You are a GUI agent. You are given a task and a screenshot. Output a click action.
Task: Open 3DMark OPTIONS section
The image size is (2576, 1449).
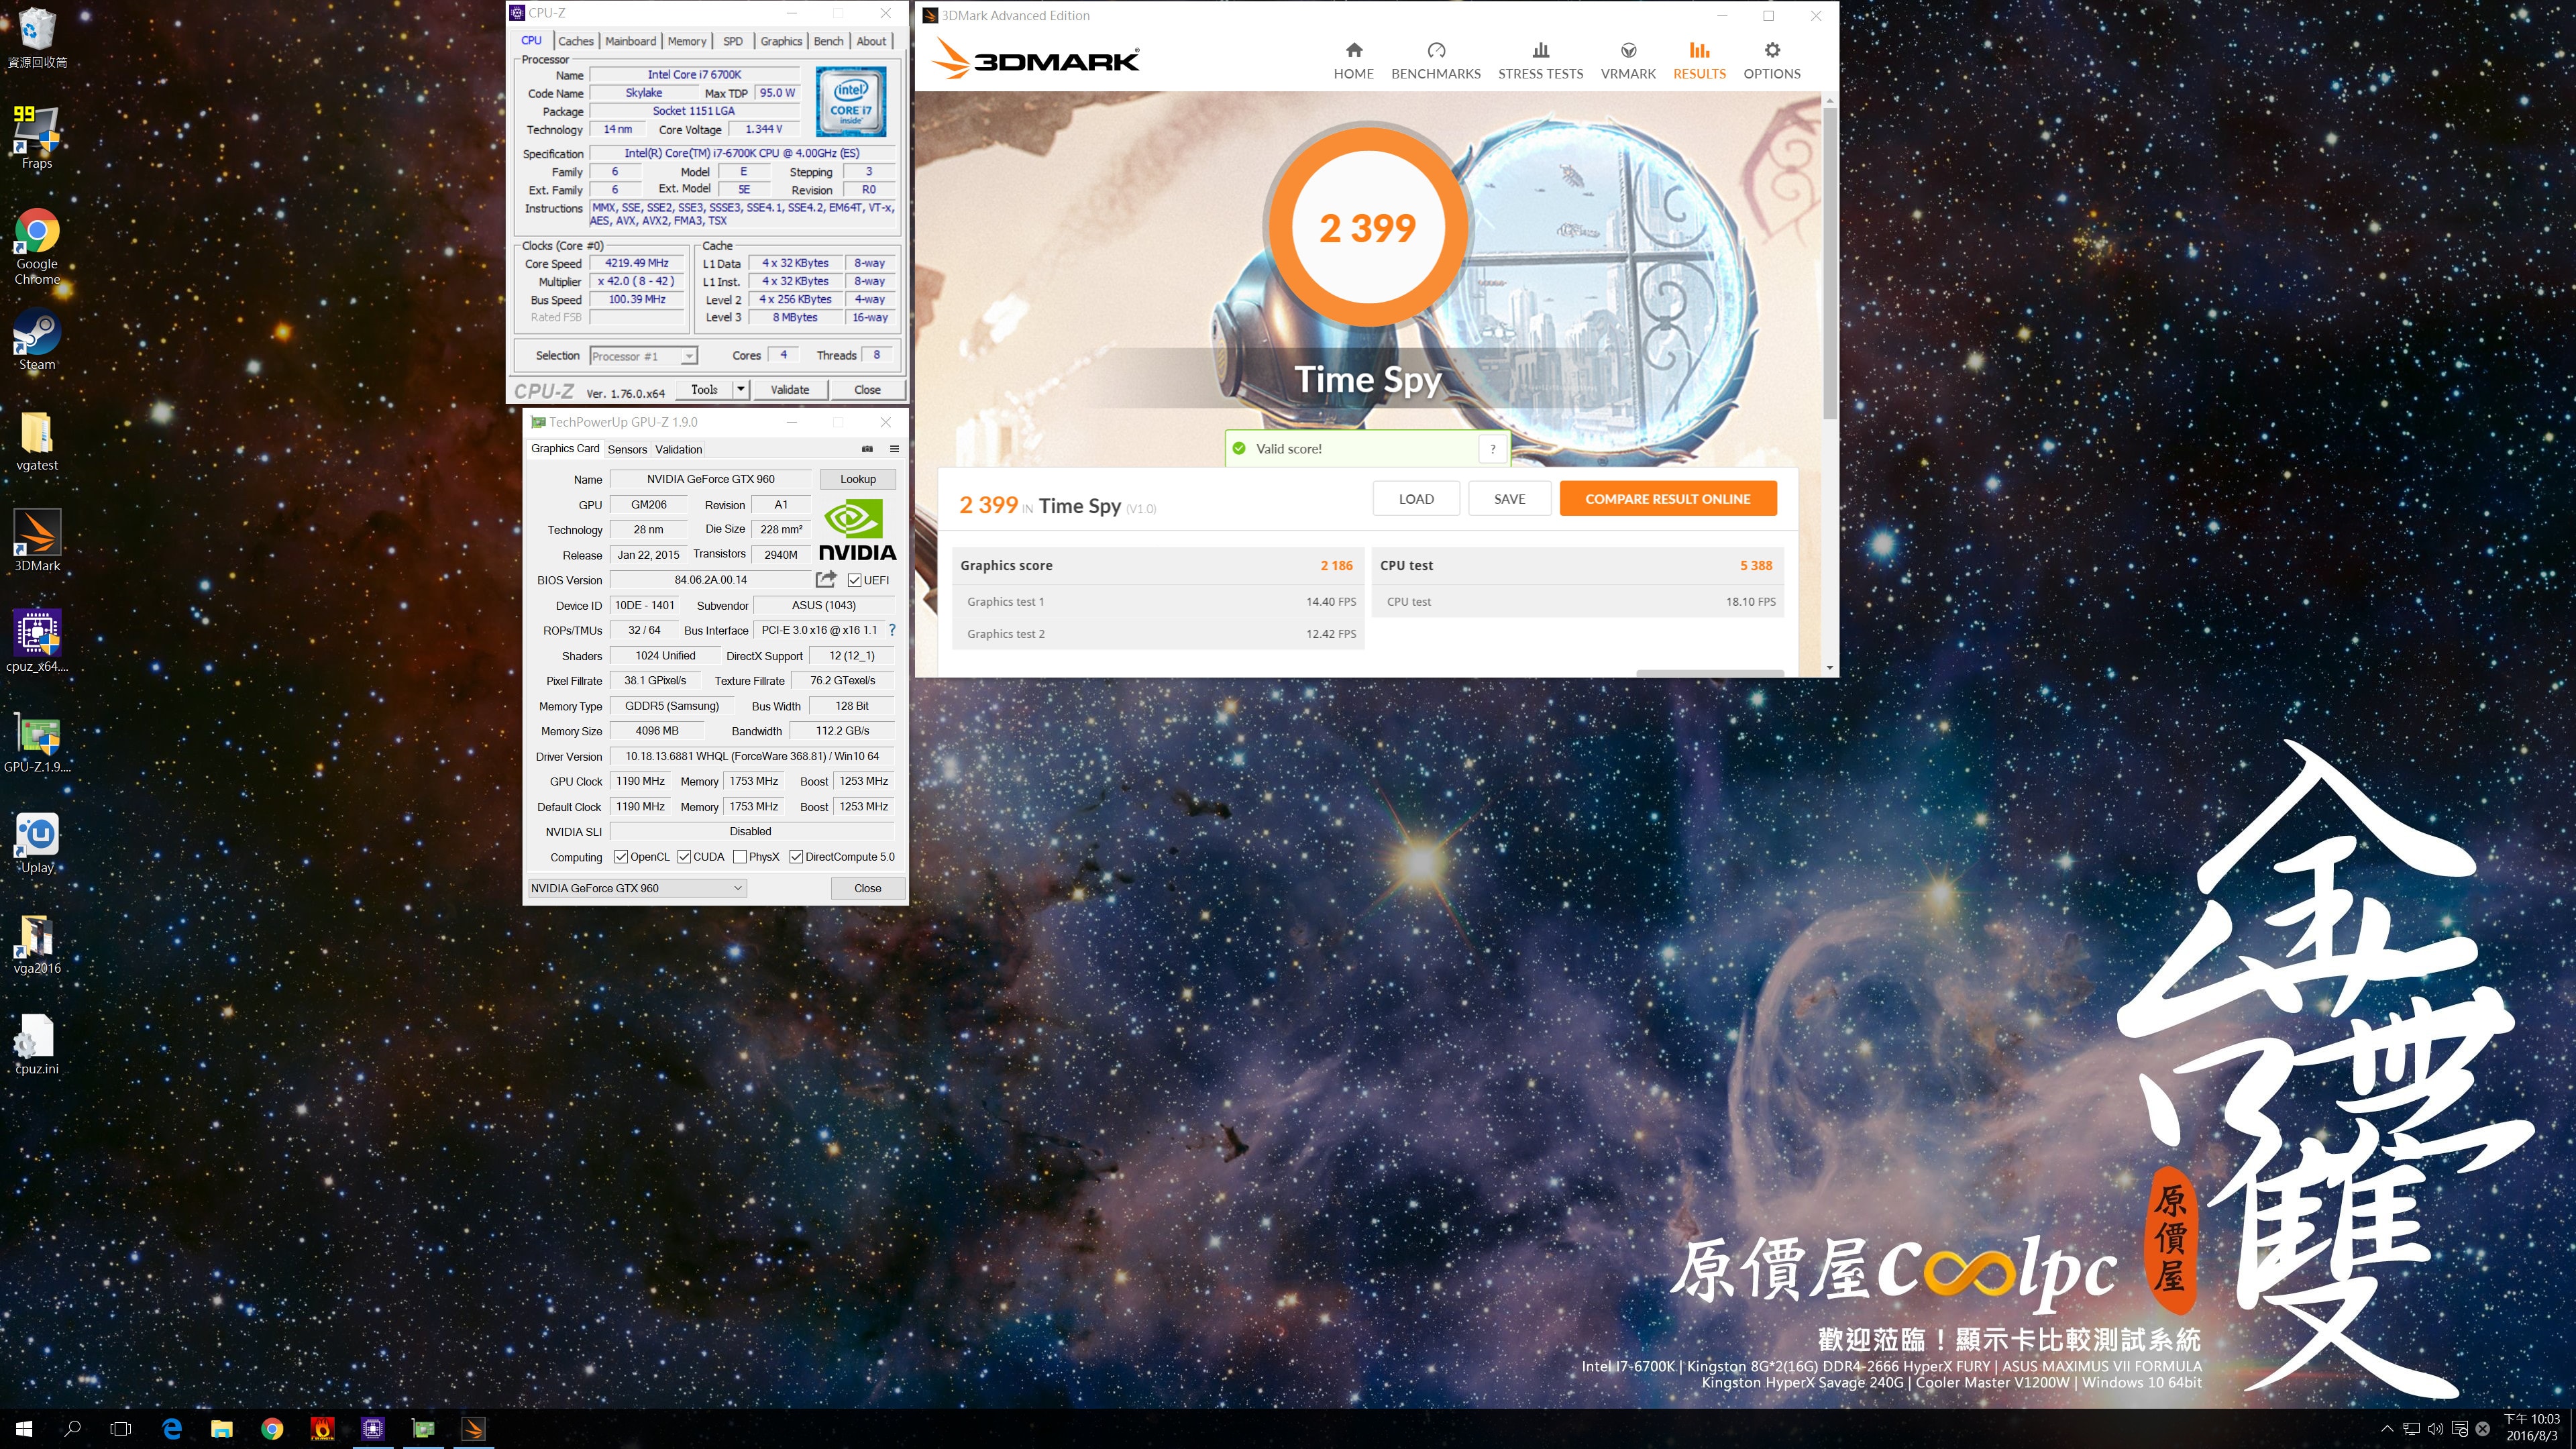1771,61
